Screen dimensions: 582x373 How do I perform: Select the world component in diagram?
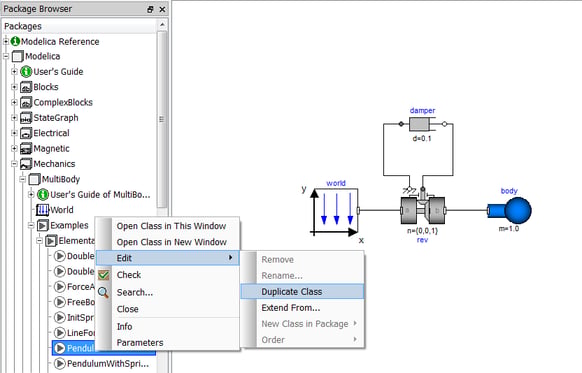[x=336, y=212]
